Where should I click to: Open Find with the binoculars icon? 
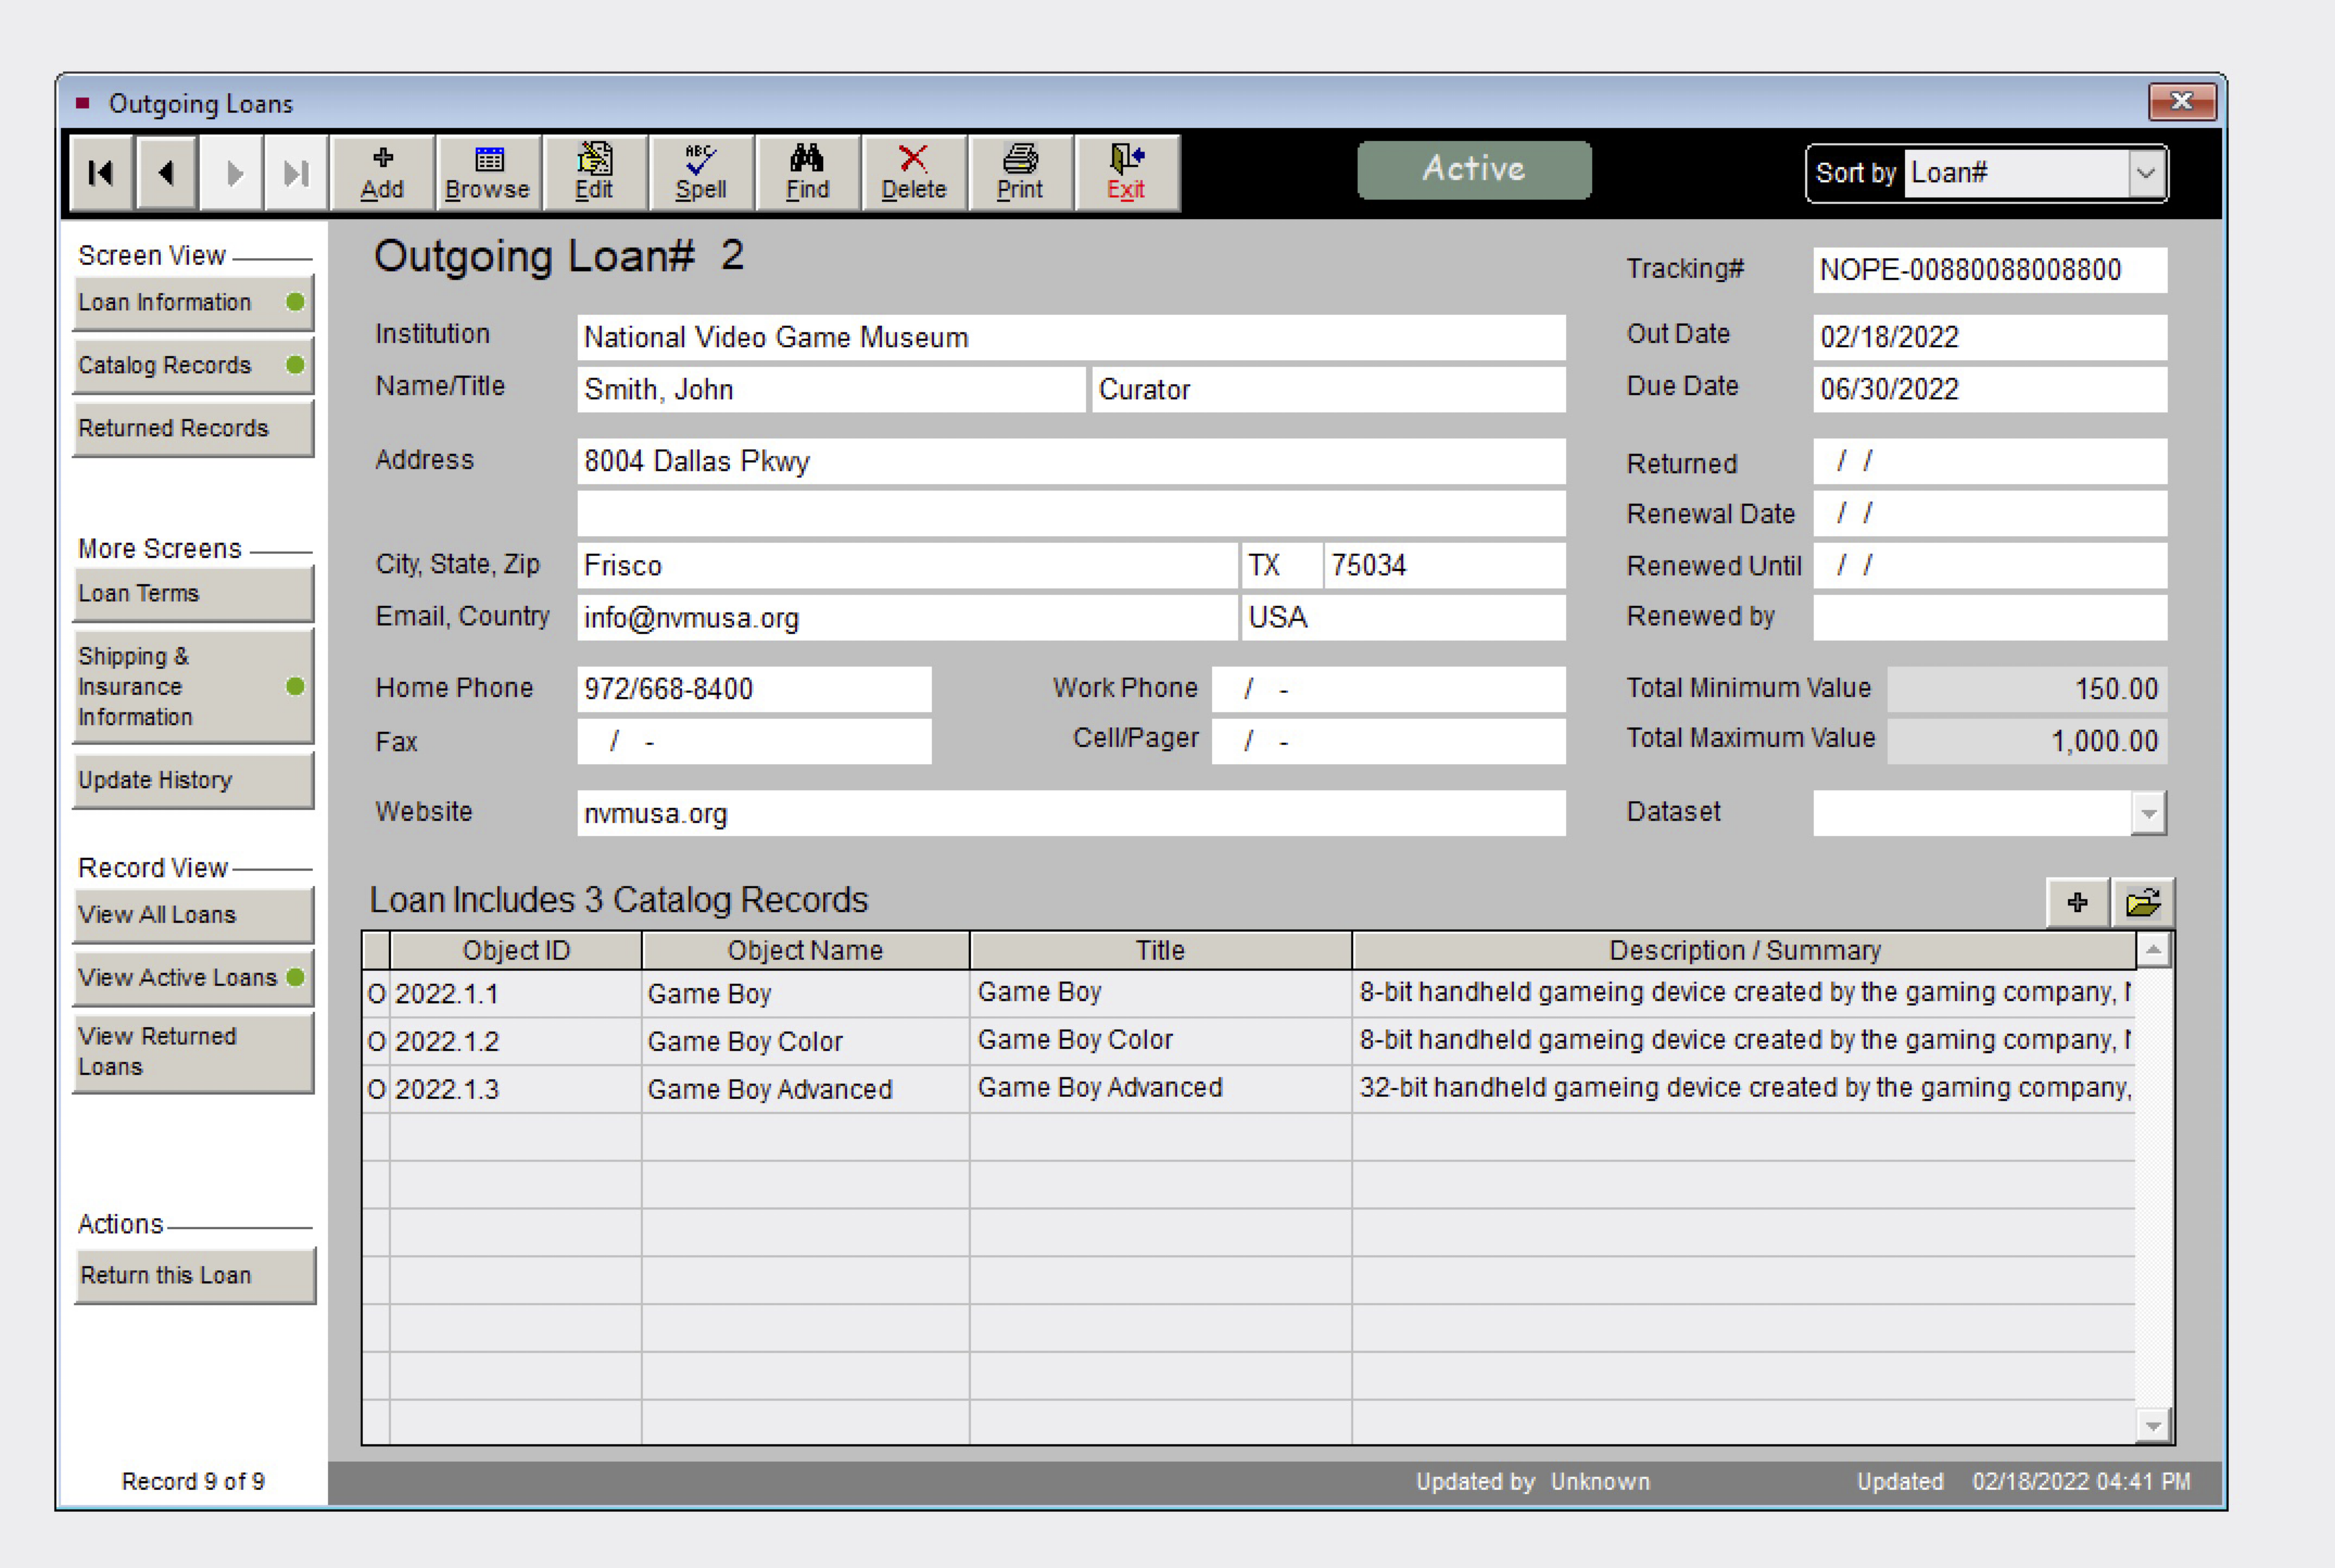click(807, 173)
